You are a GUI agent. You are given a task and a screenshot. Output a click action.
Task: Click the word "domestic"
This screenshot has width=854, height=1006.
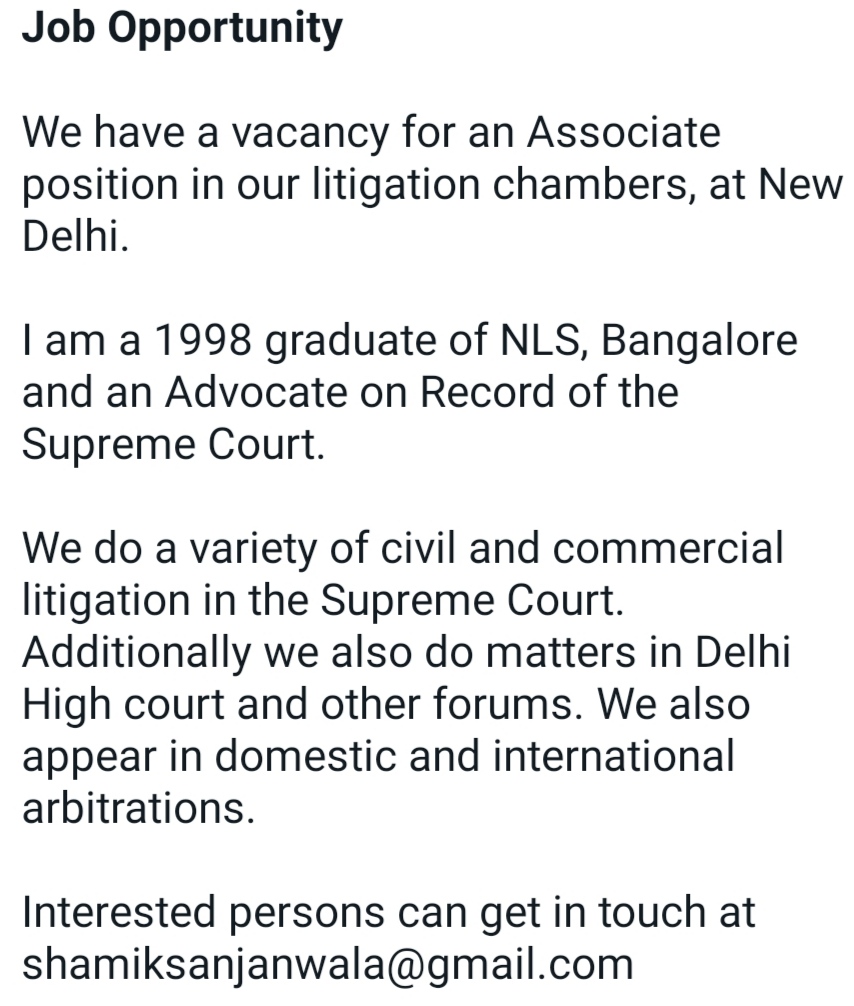(305, 756)
